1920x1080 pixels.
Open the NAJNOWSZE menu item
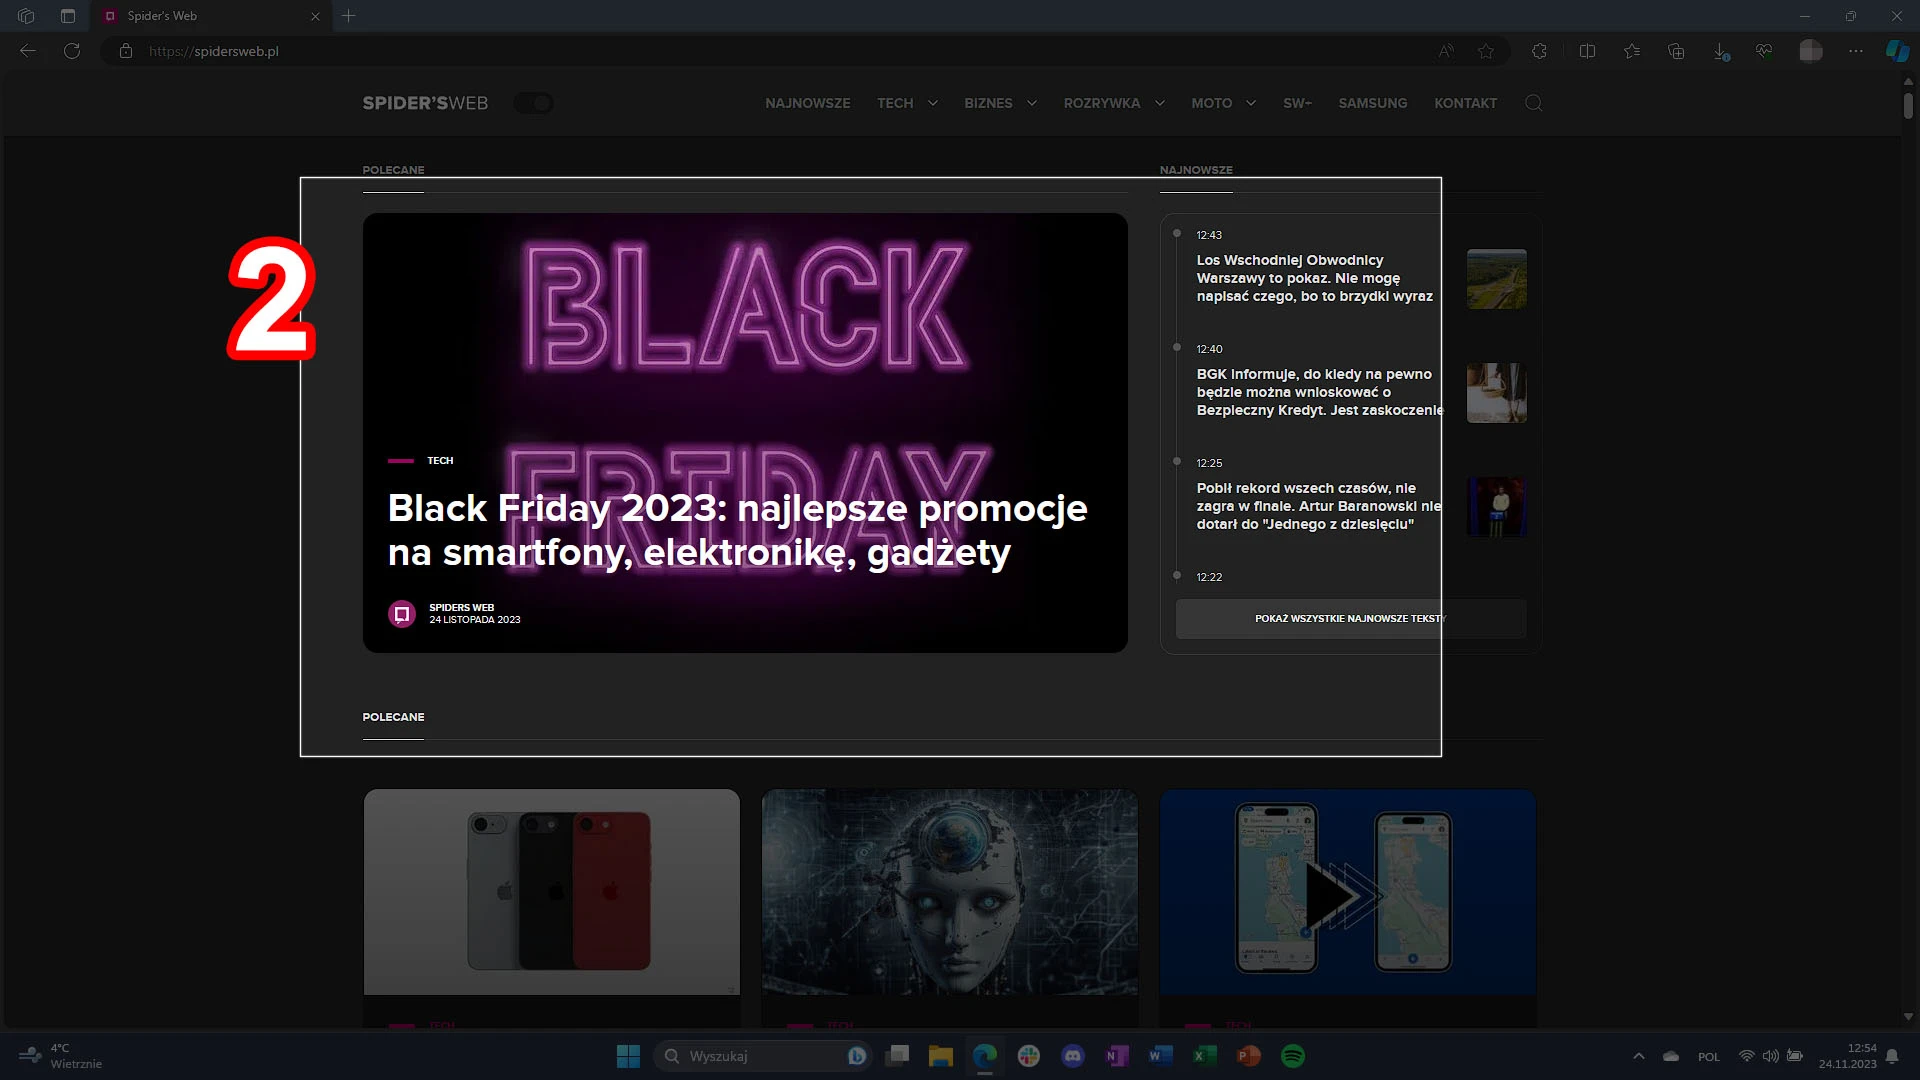point(808,103)
